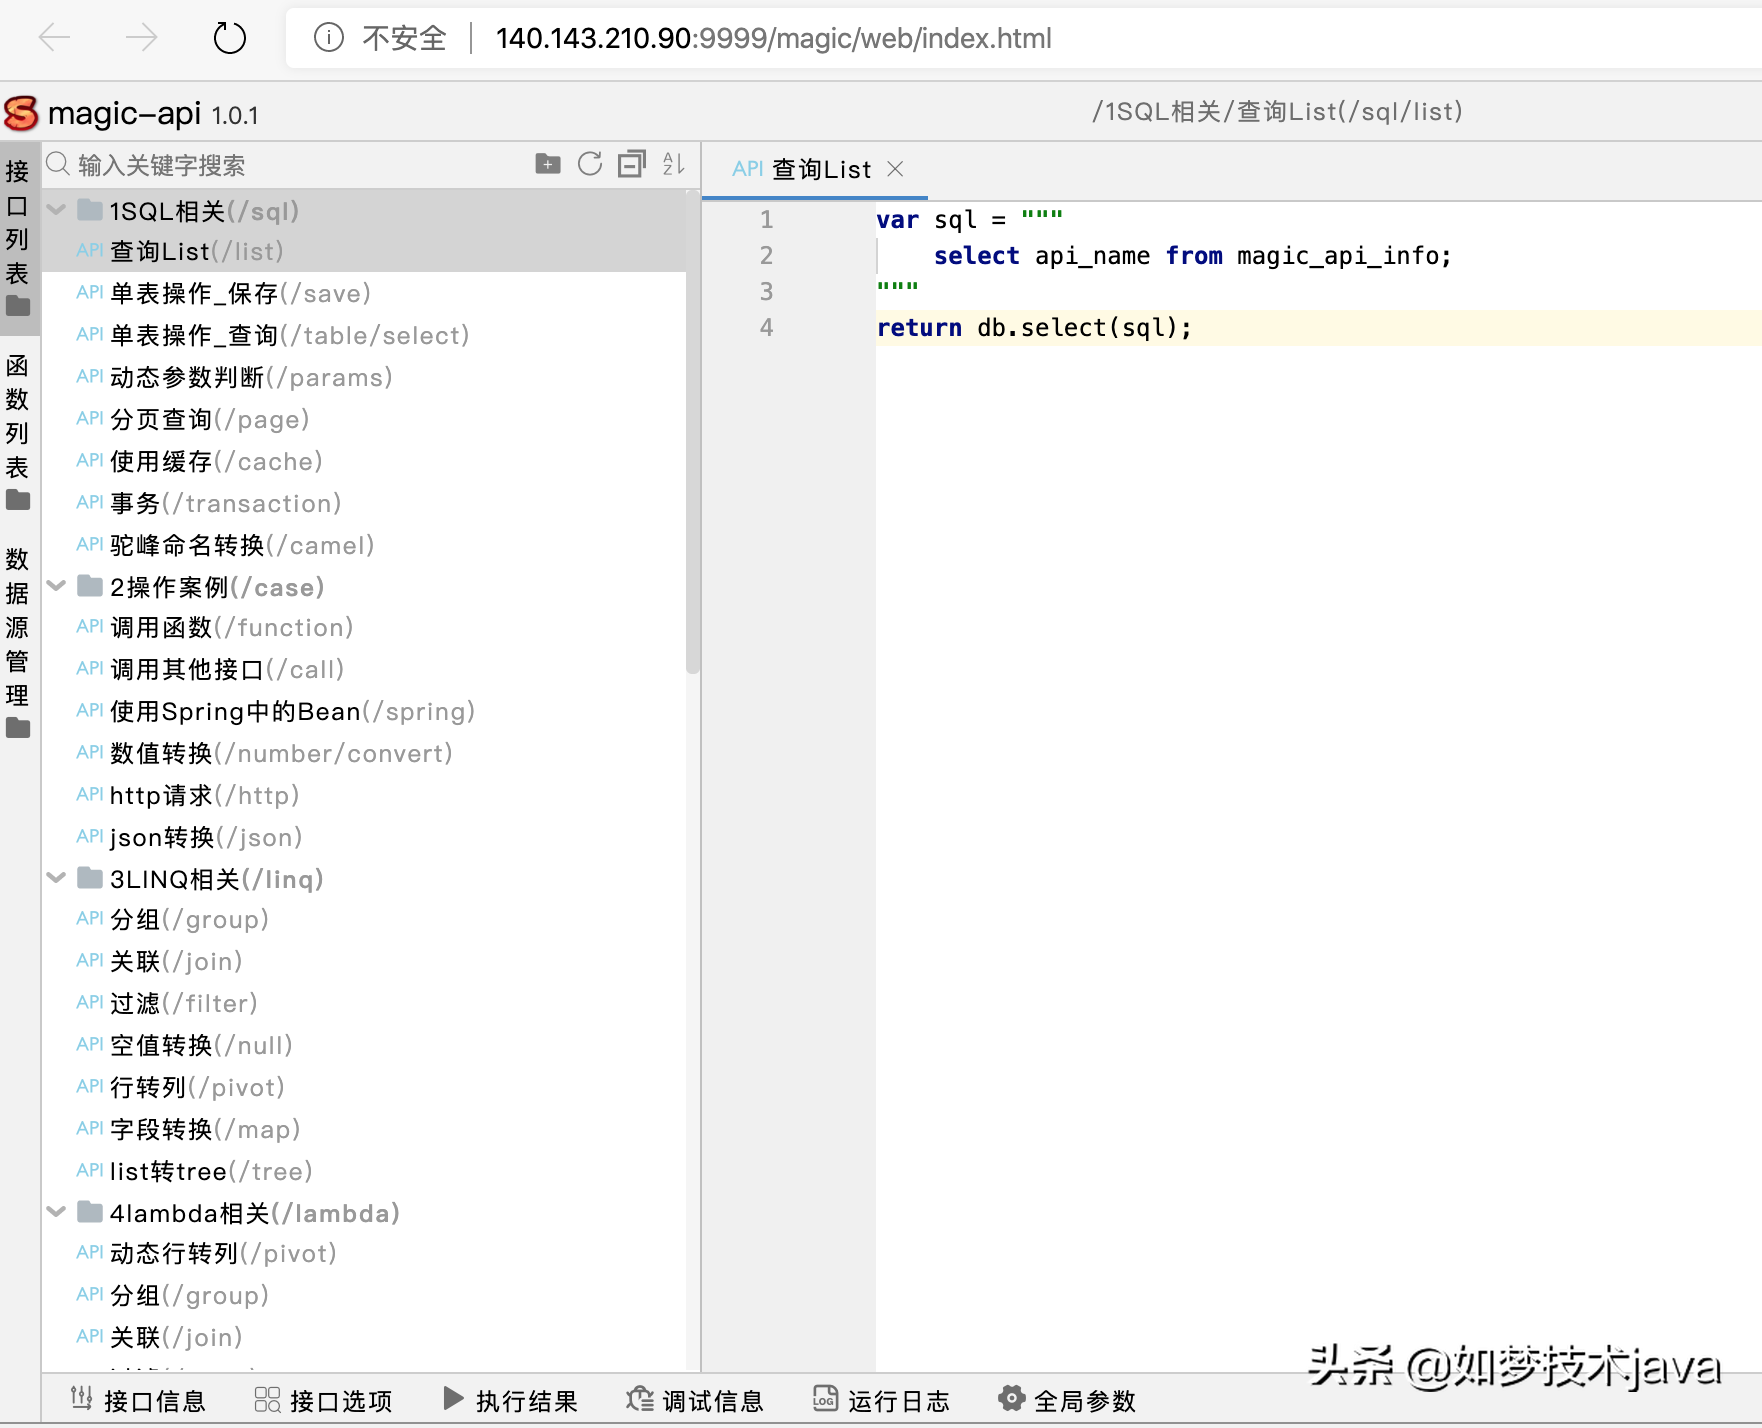Screen dimensions: 1762x1428
Task: Click the magic-api logo icon
Action: (x=22, y=114)
